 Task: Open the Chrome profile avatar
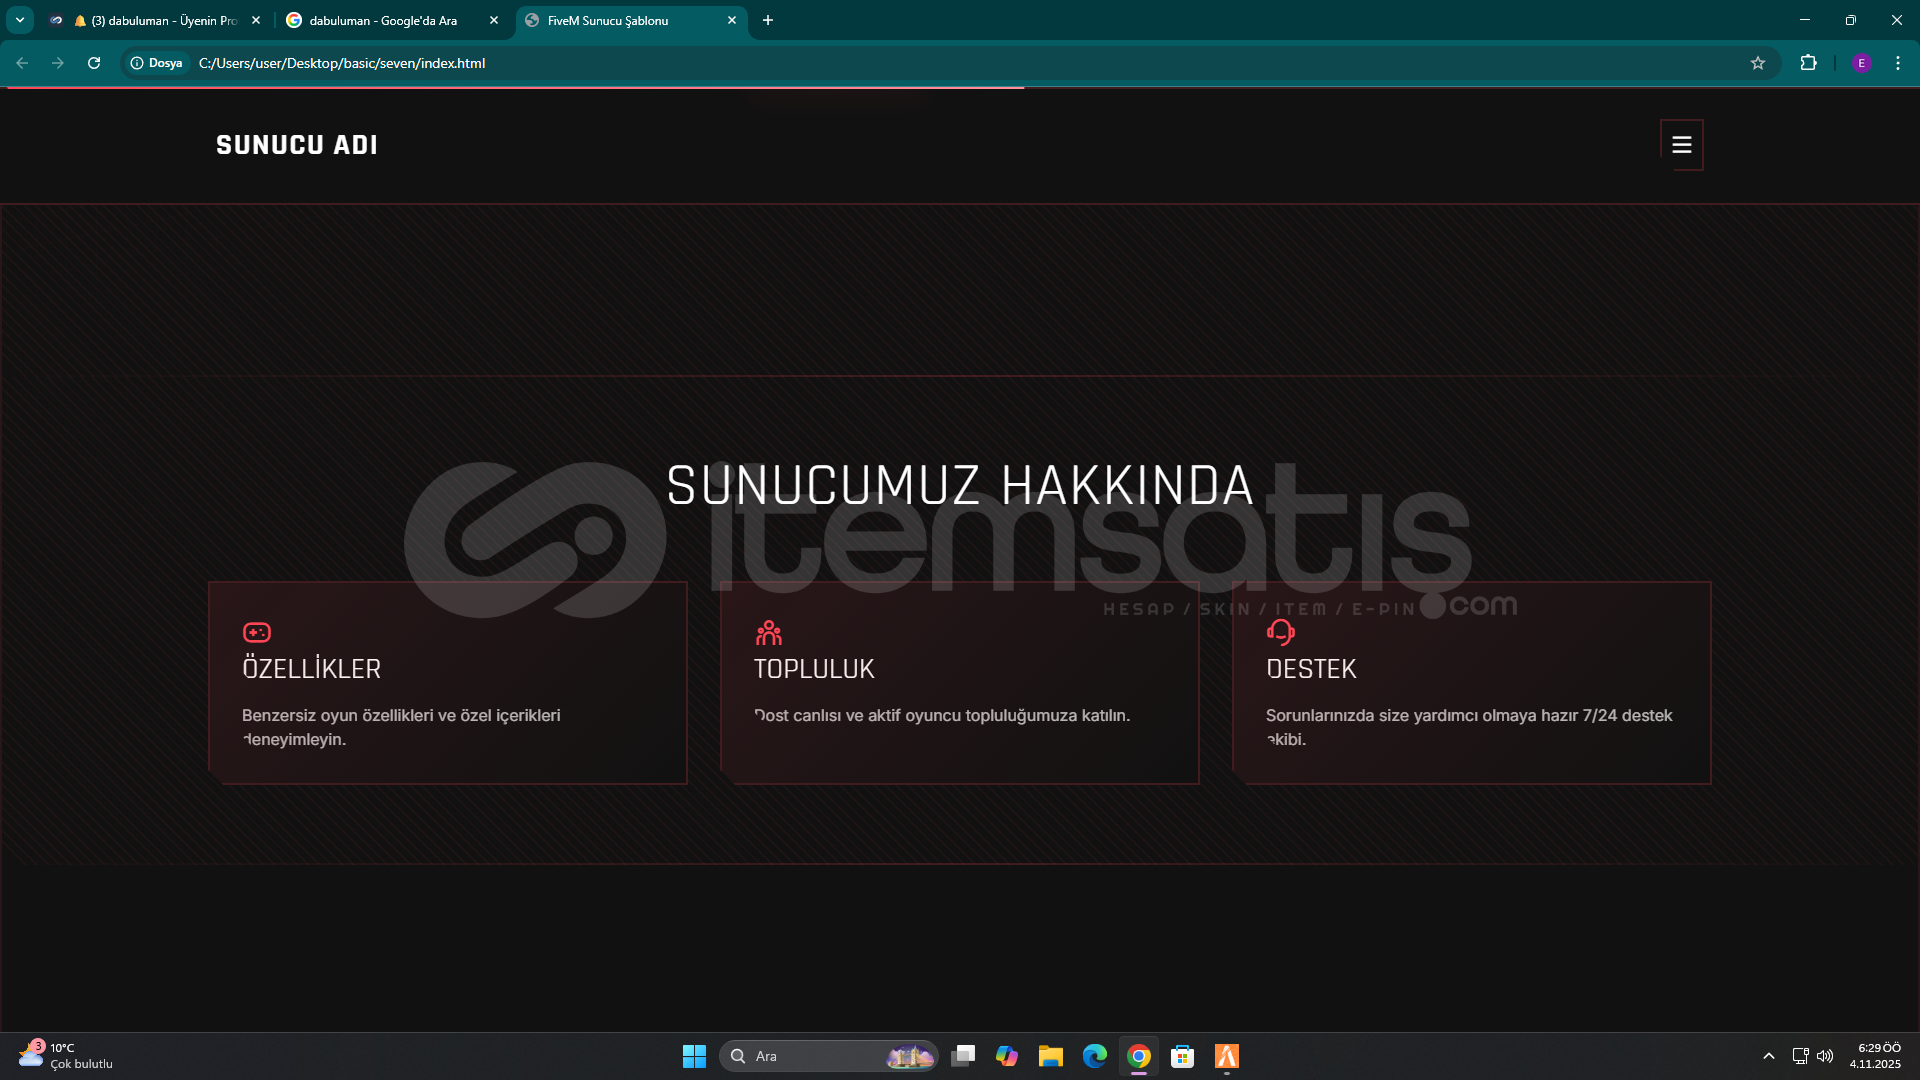(x=1861, y=63)
